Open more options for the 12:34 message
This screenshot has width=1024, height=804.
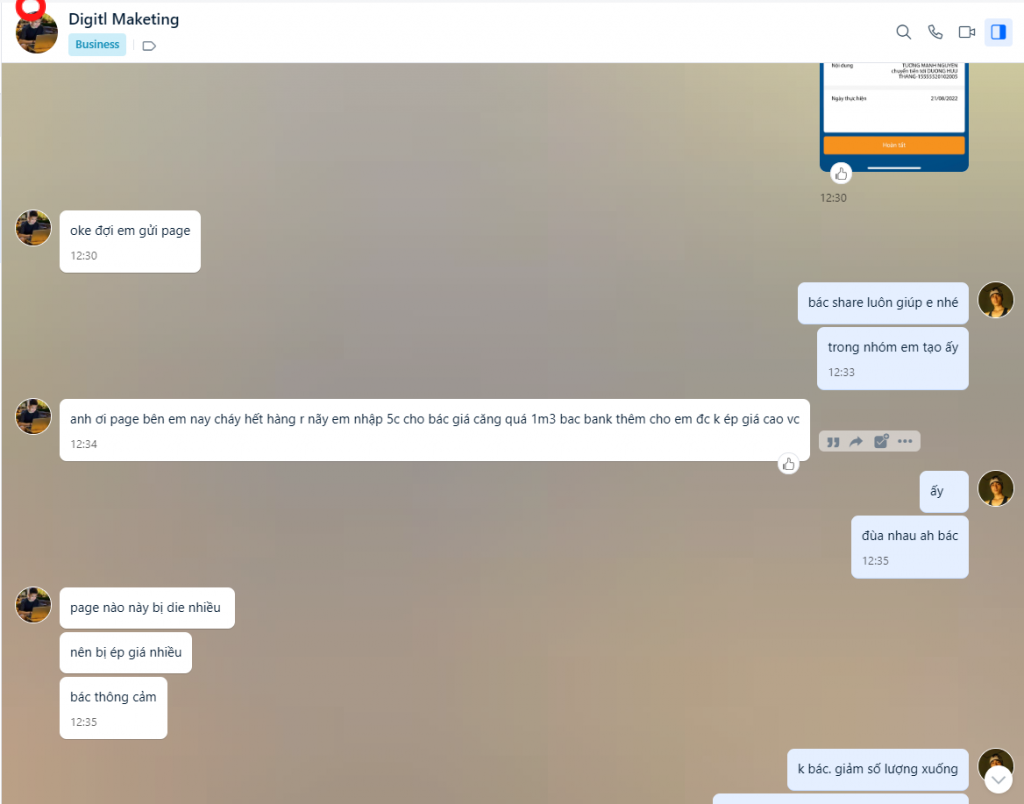click(x=905, y=442)
